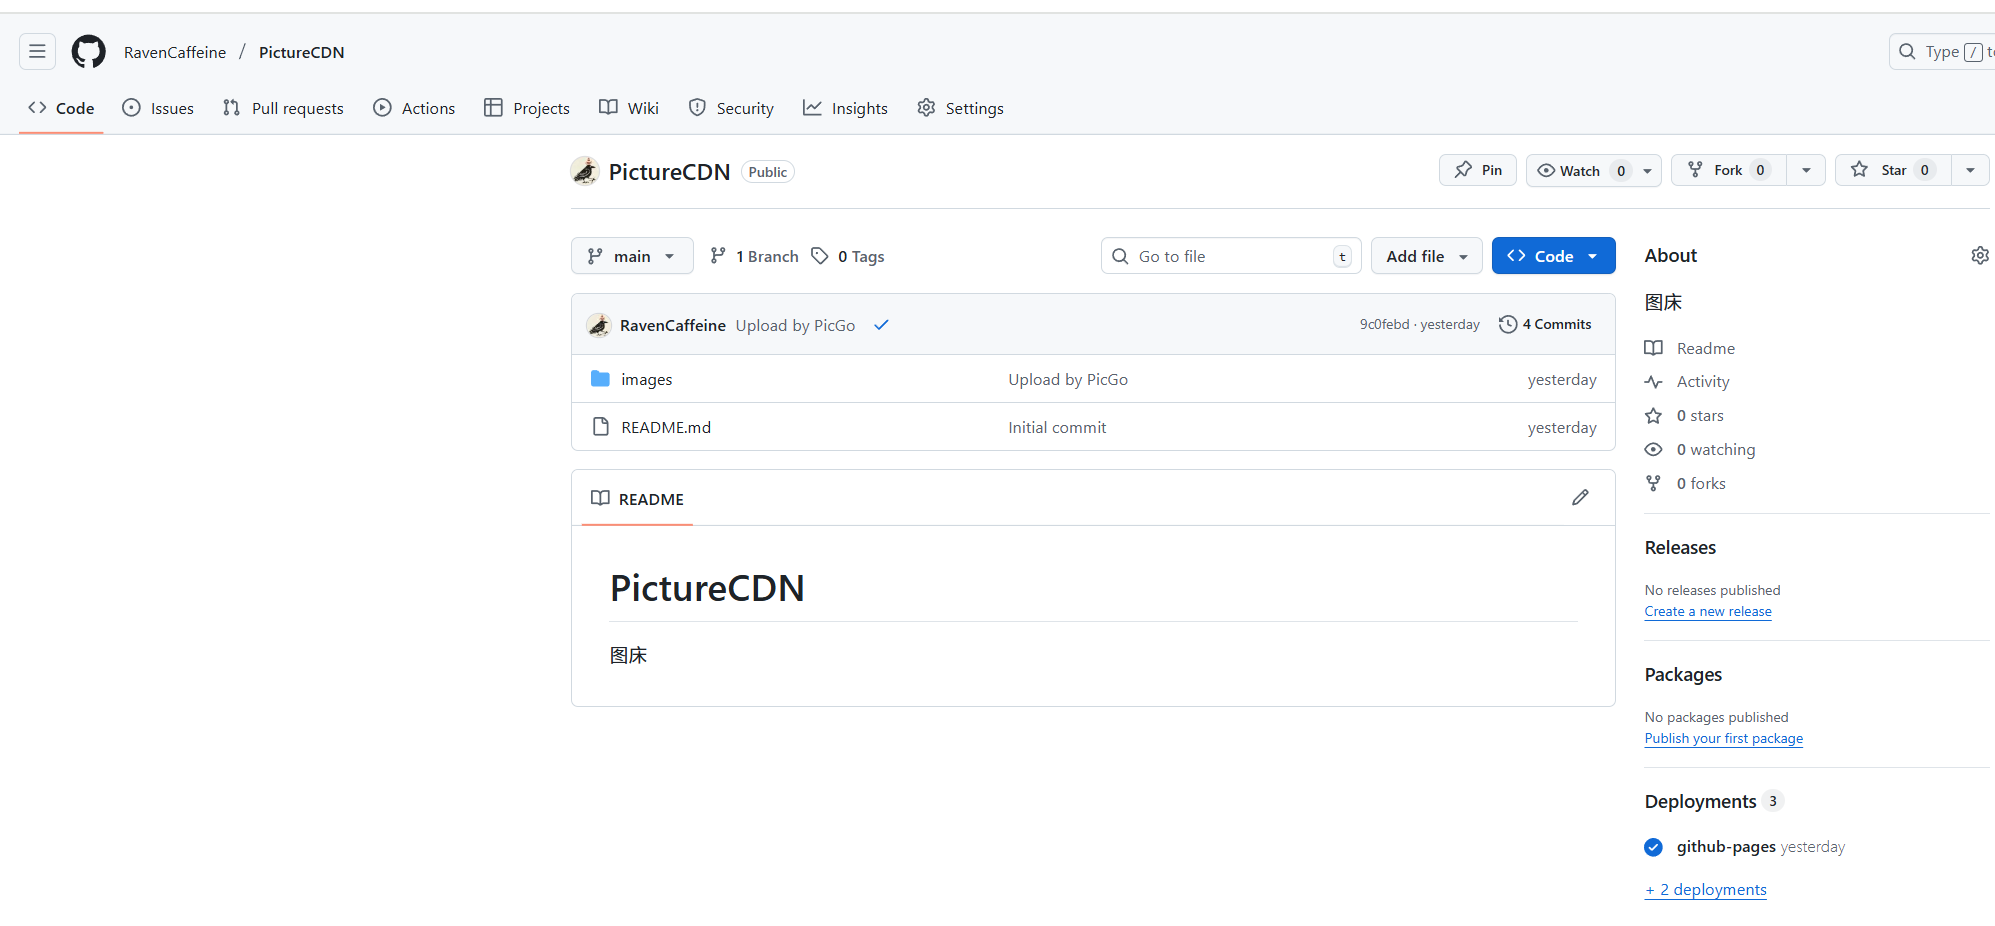Open the hamburger navigation menu
This screenshot has height=926, width=1995.
tap(37, 51)
